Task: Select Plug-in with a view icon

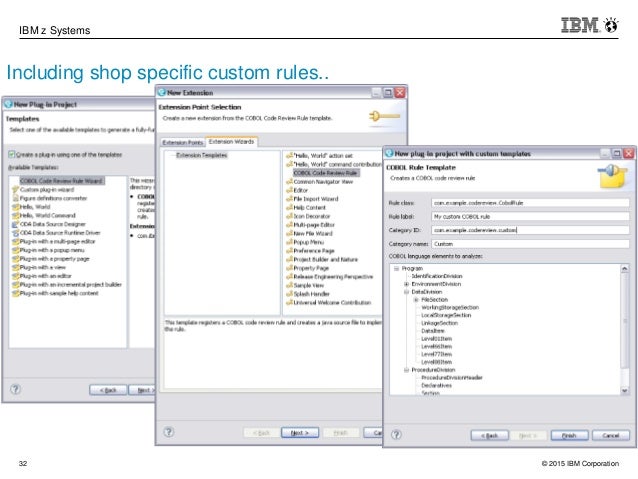Action: coord(15,267)
